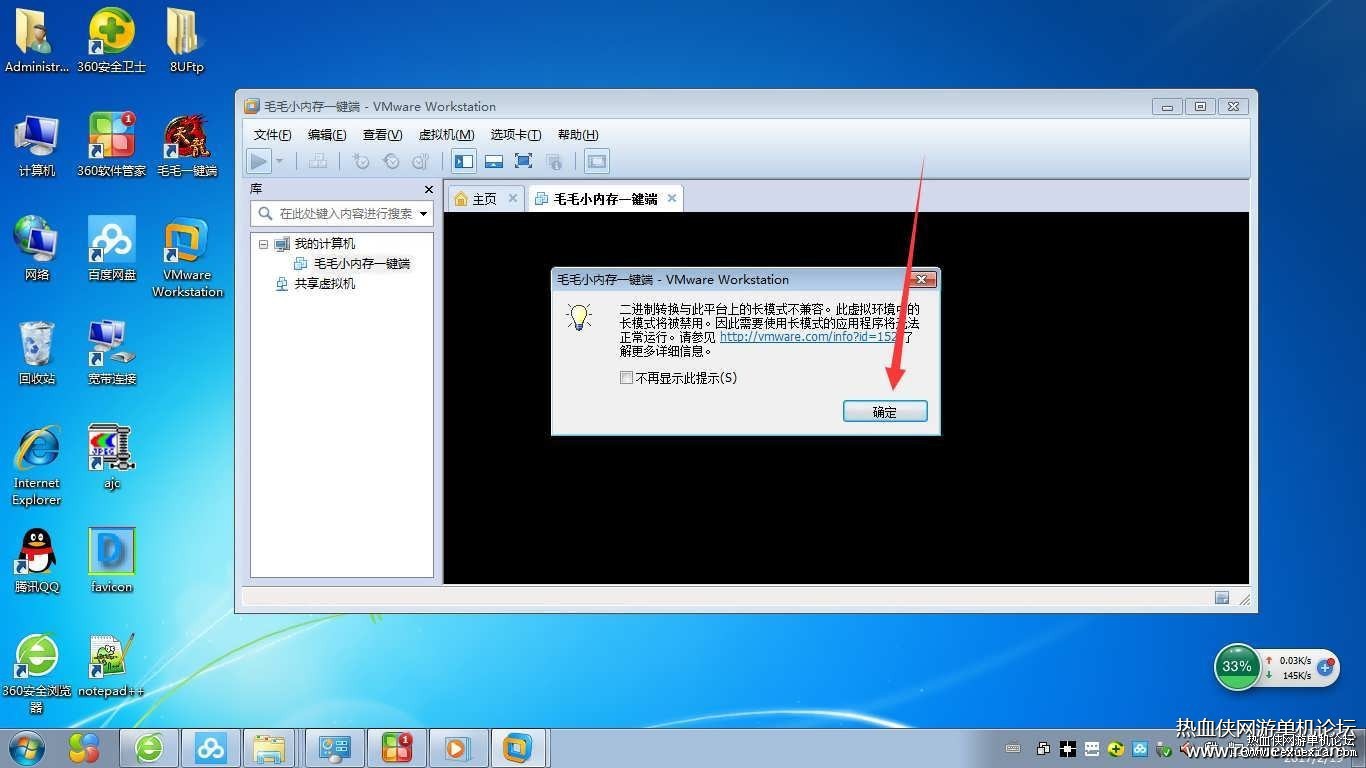This screenshot has width=1366, height=768.
Task: Select 我的计算机 in the library tree
Action: (324, 244)
